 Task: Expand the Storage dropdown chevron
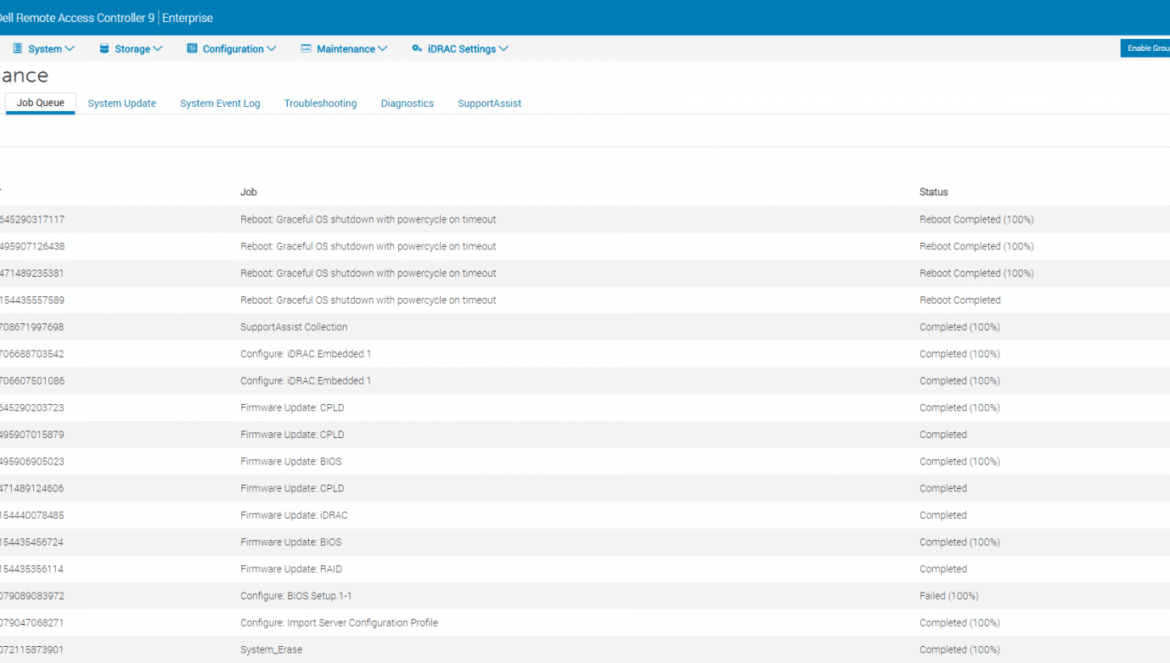point(157,48)
